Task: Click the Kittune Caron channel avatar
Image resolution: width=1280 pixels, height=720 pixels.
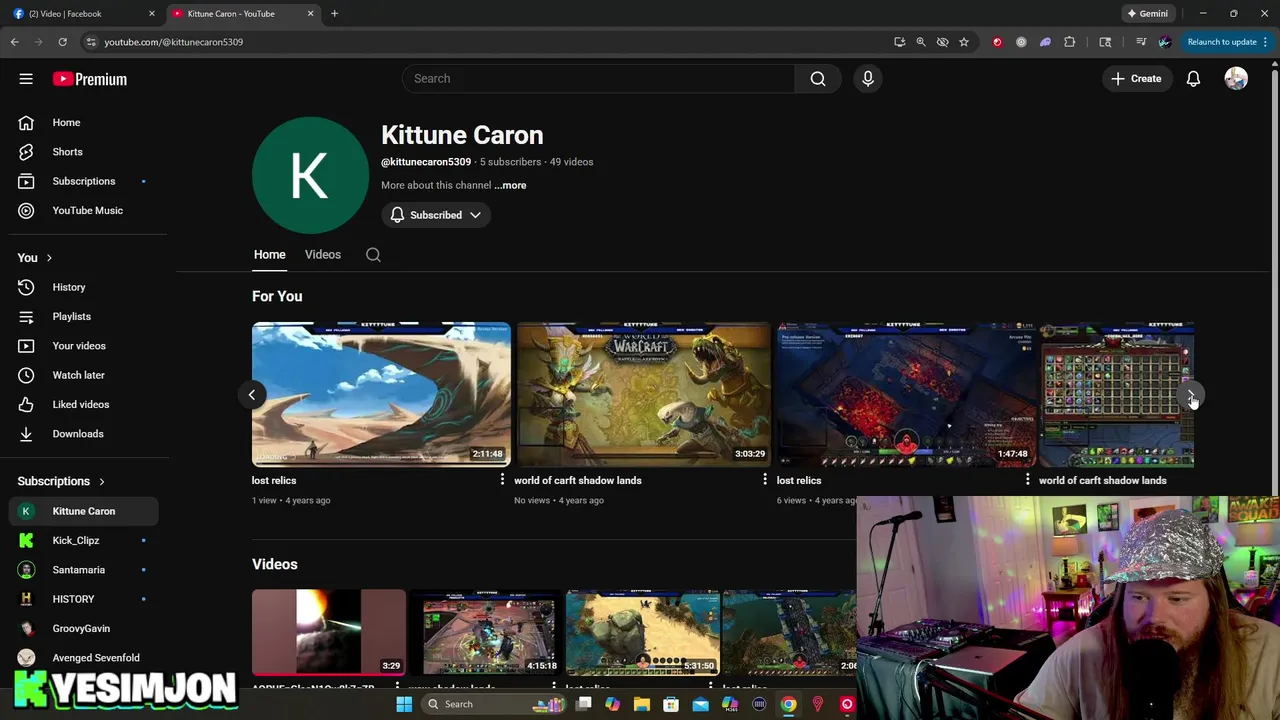Action: coord(310,175)
